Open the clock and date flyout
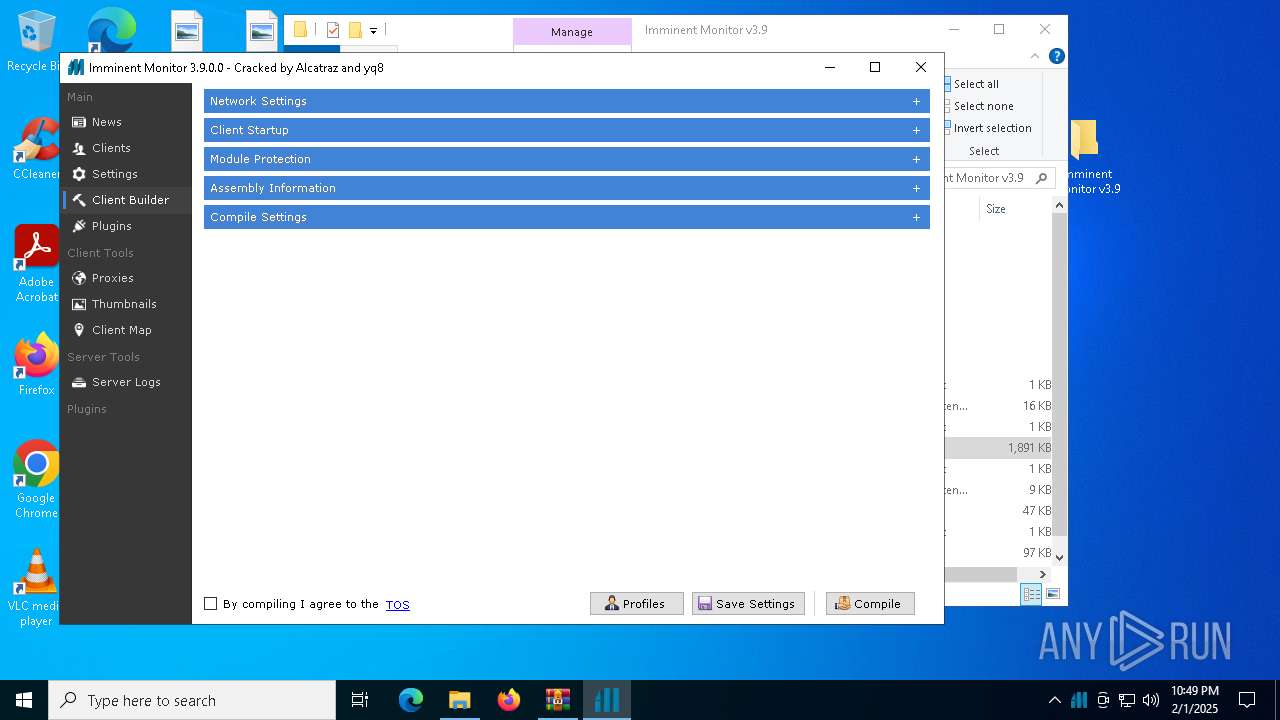 click(x=1195, y=700)
